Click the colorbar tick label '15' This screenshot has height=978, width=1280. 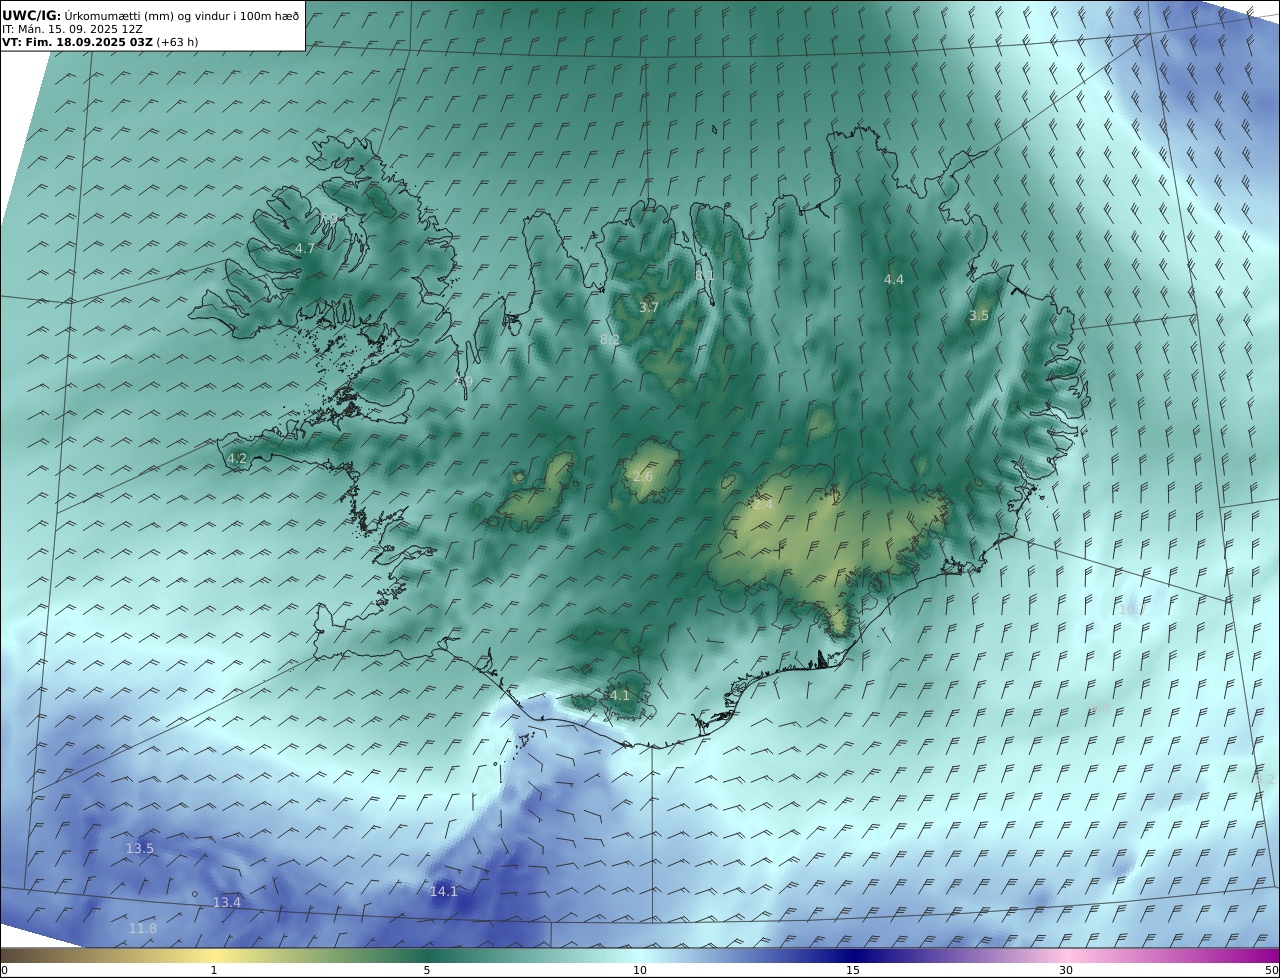coord(853,970)
